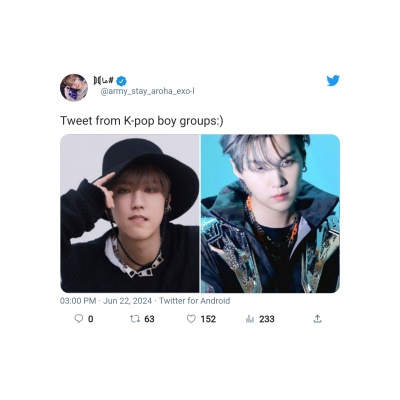Viewport: 400px width, 400px height.
Task: Click the 0 replies count
Action: [90, 319]
